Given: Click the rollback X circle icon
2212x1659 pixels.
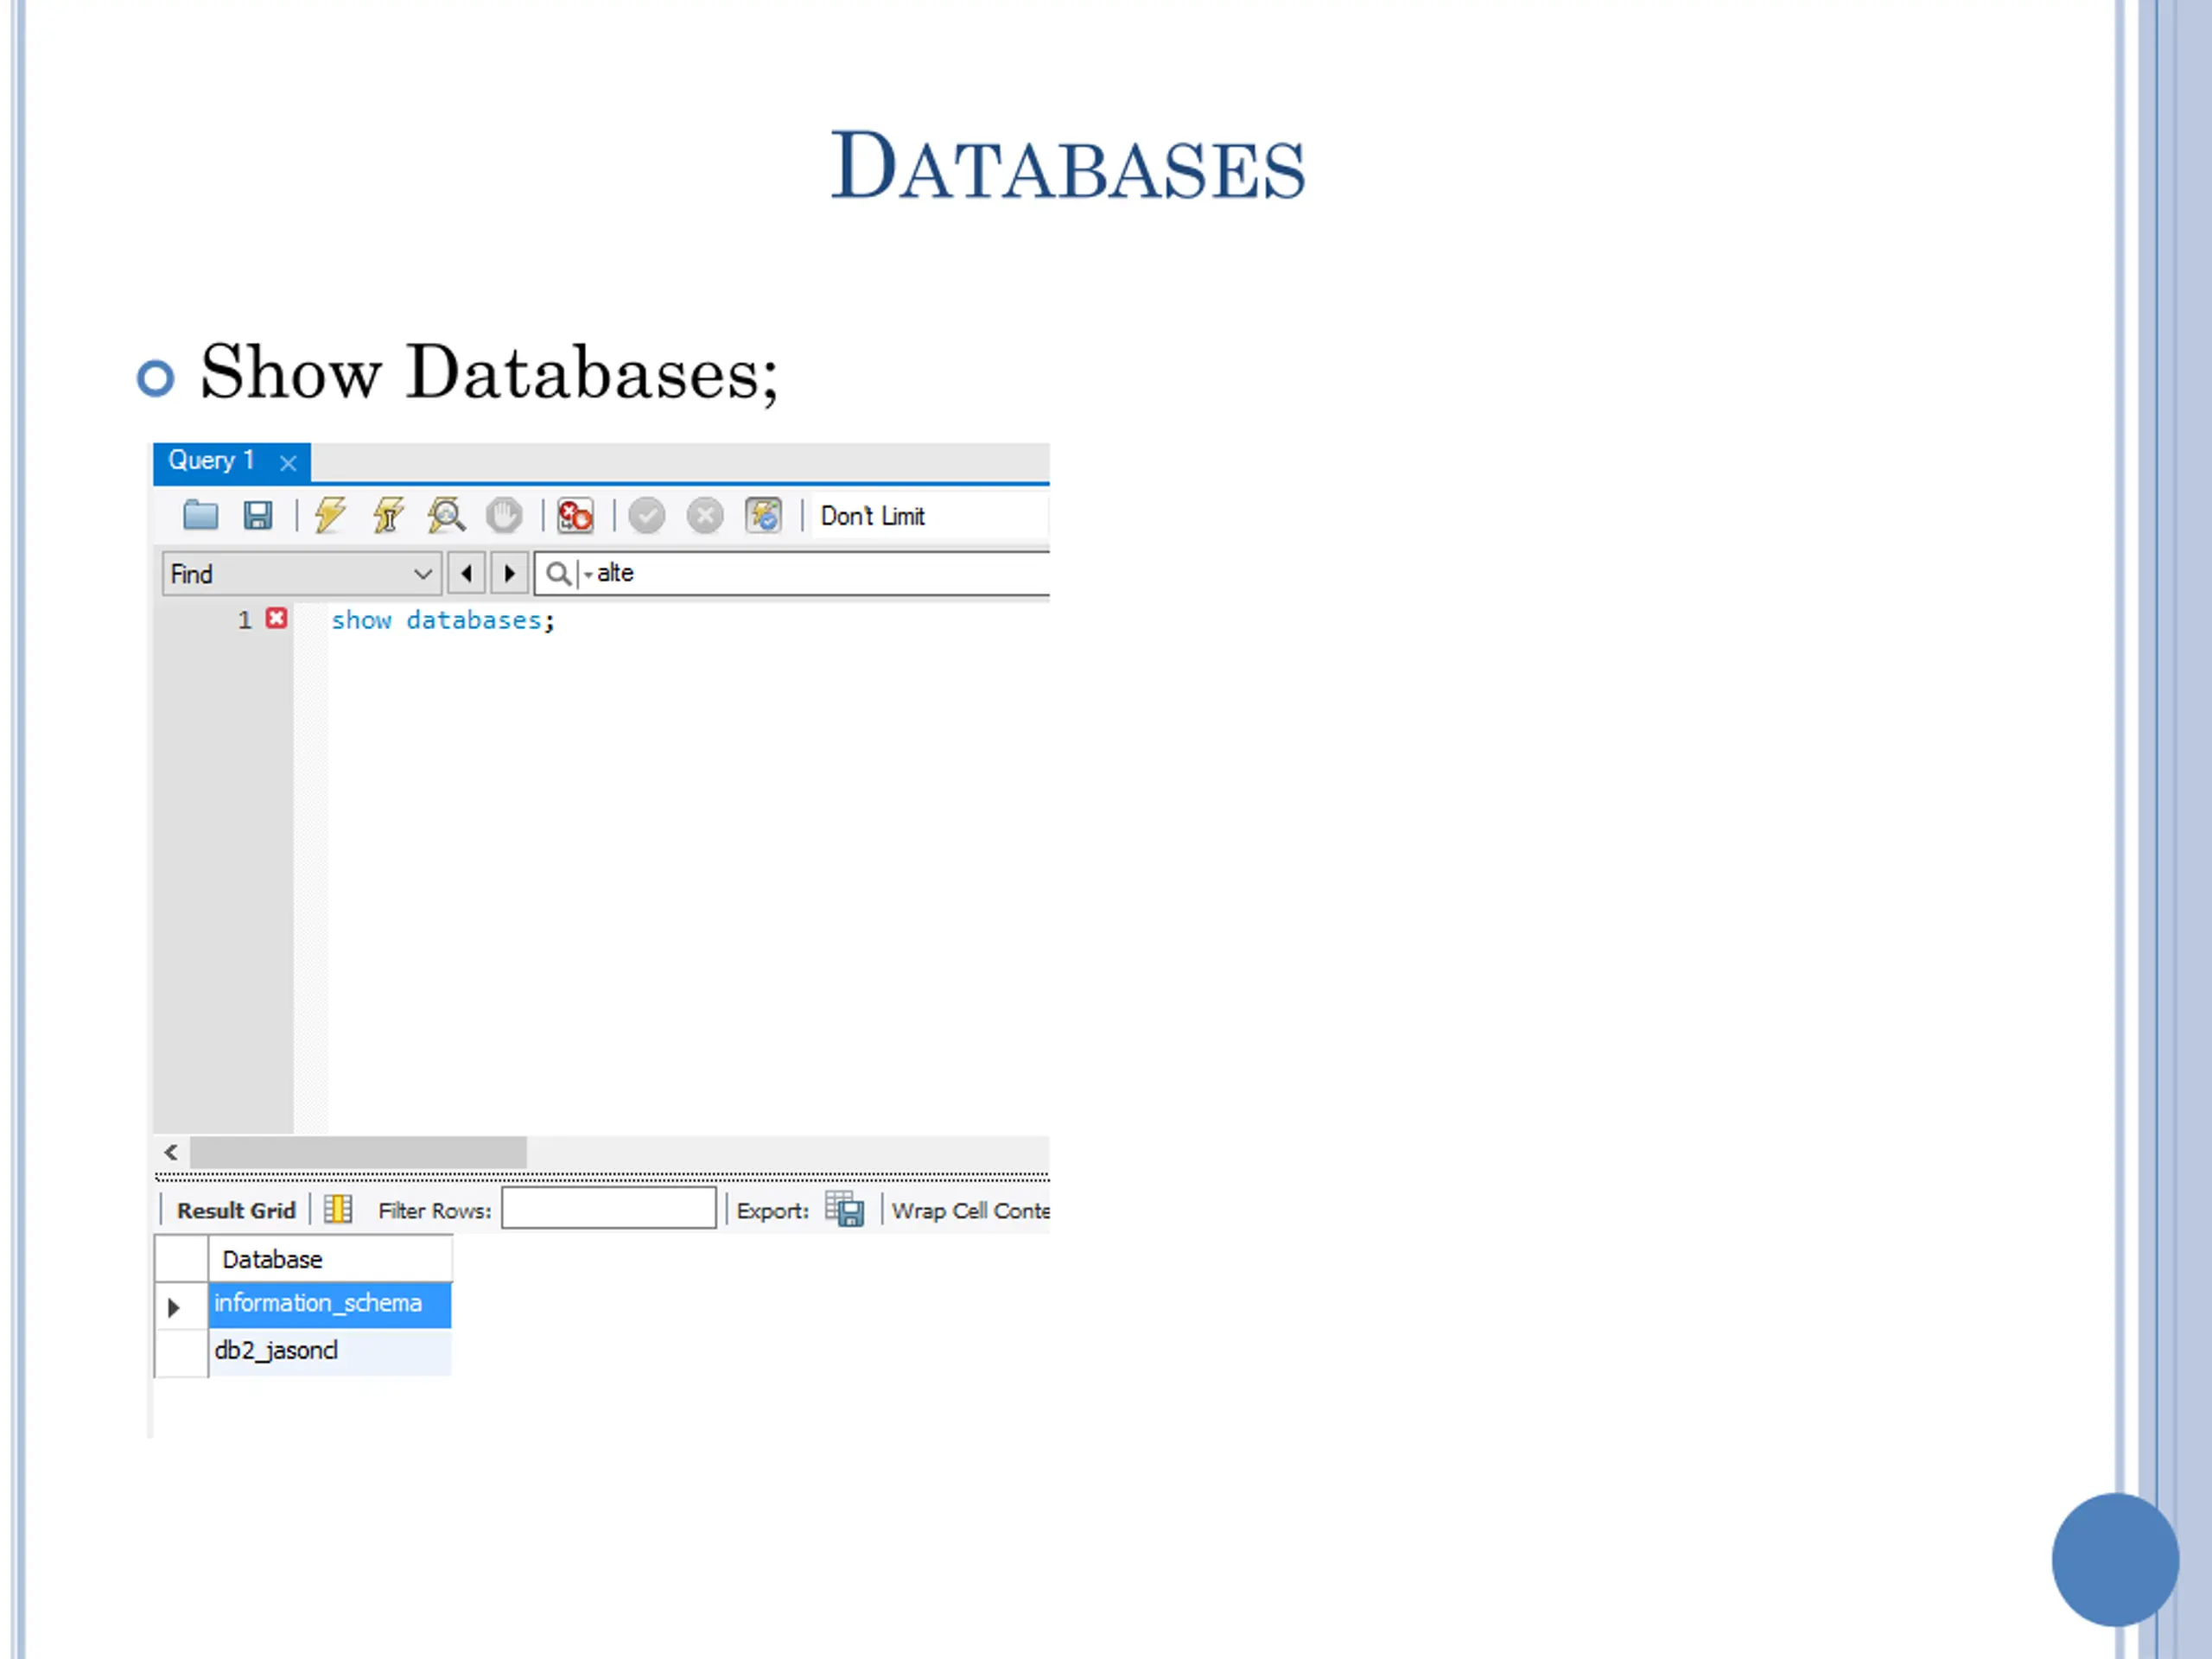Looking at the screenshot, I should coord(705,516).
